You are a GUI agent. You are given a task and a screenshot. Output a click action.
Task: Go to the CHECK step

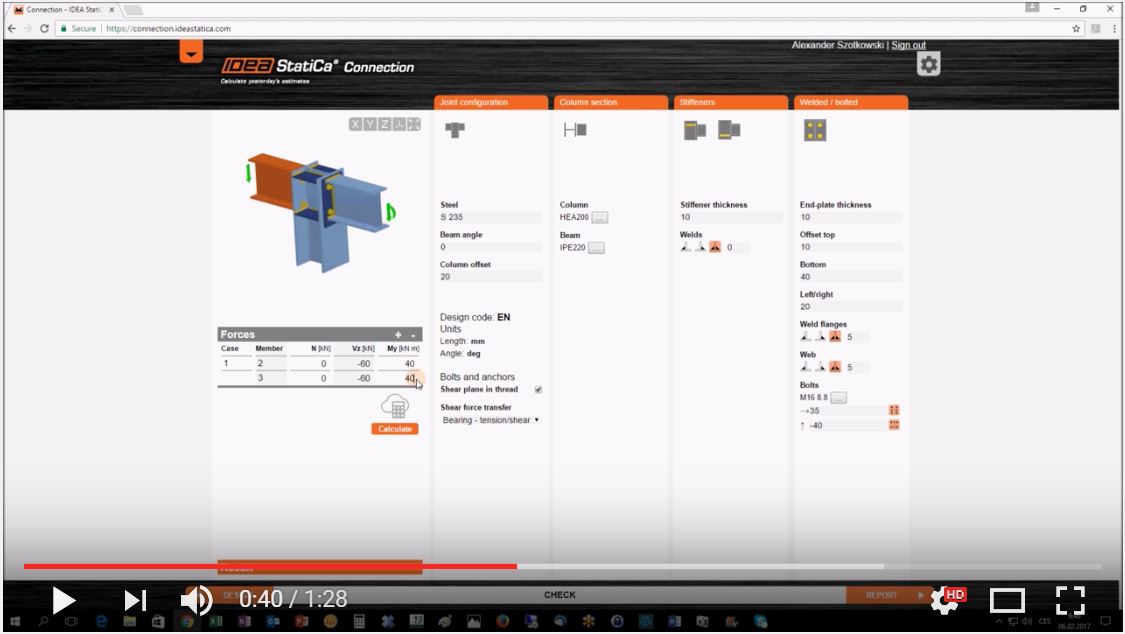(x=560, y=595)
